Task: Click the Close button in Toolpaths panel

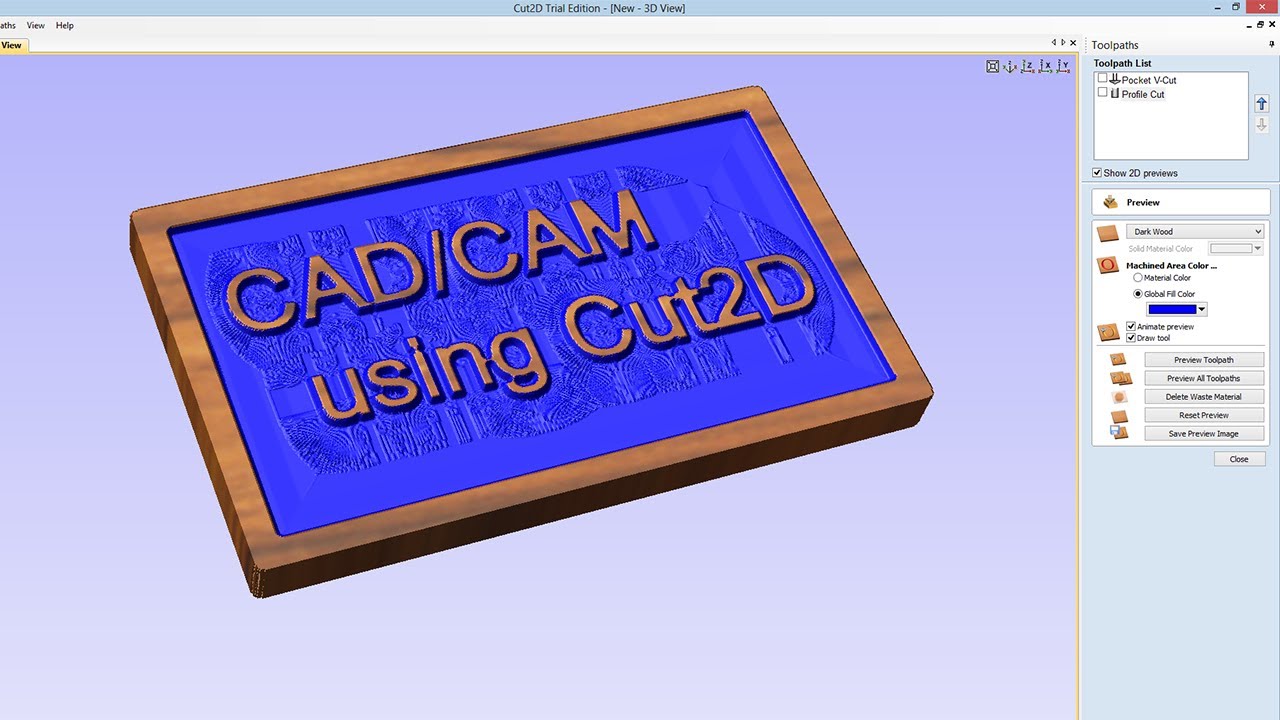Action: pyautogui.click(x=1239, y=459)
